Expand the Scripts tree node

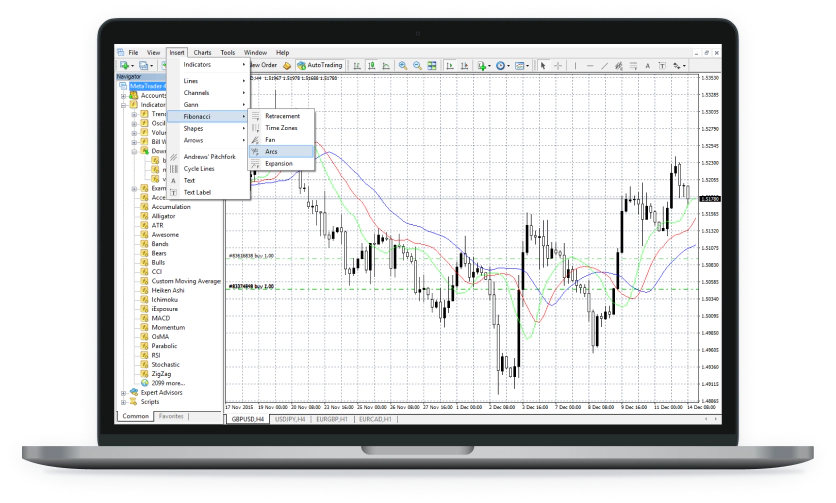point(124,402)
